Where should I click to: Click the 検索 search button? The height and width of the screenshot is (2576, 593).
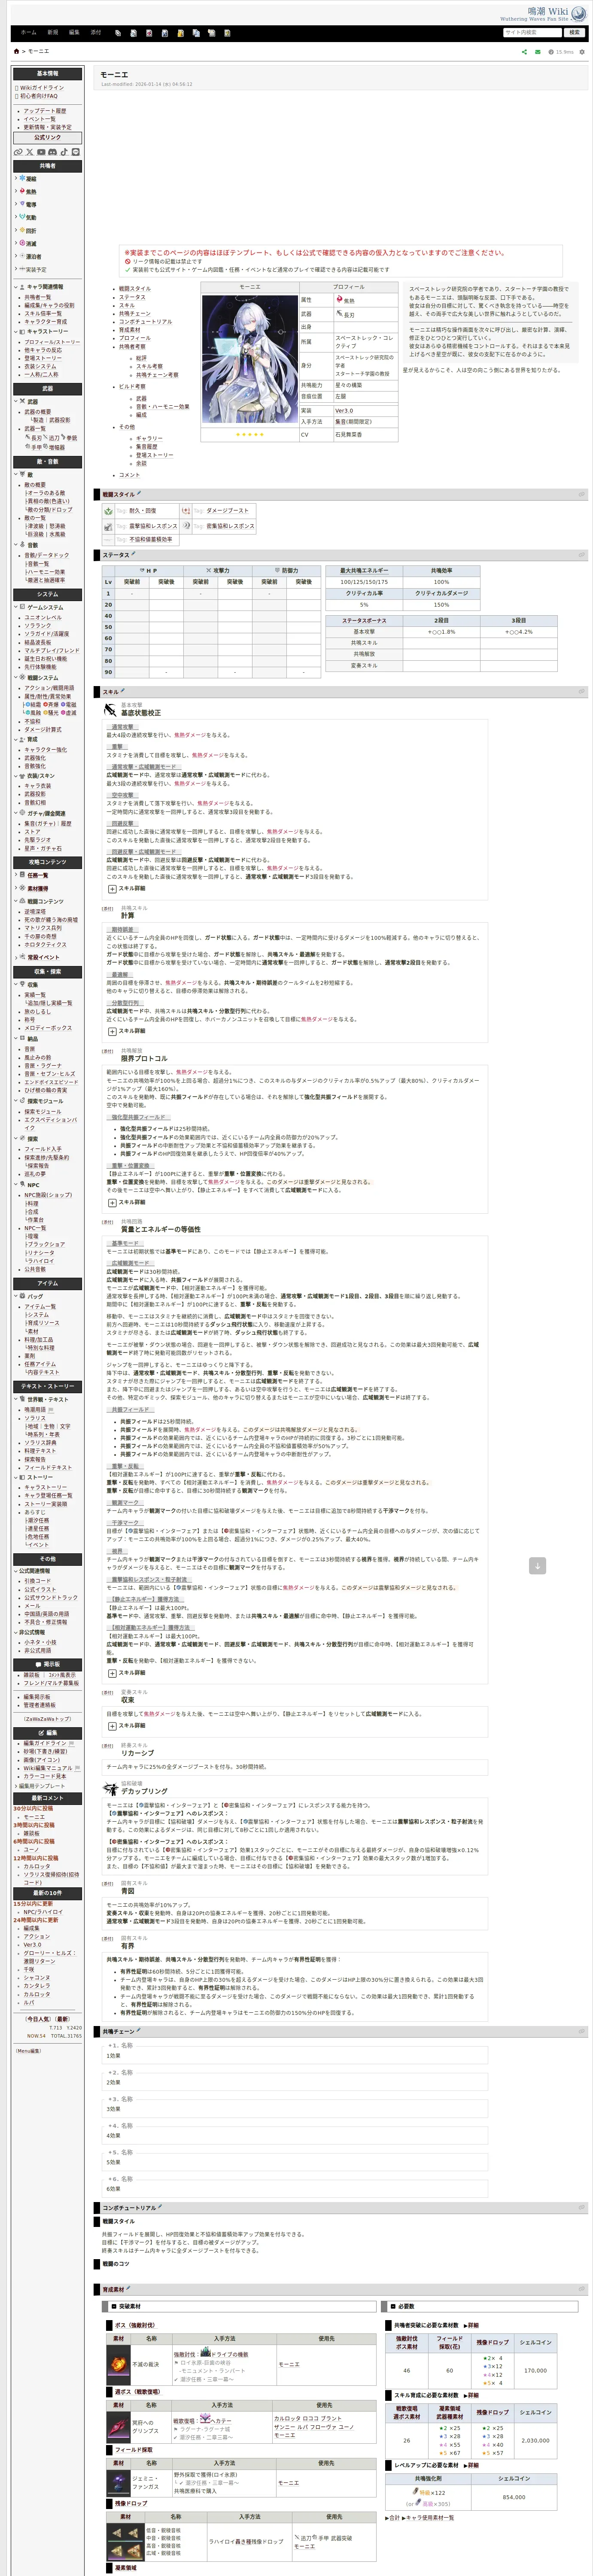tap(574, 32)
